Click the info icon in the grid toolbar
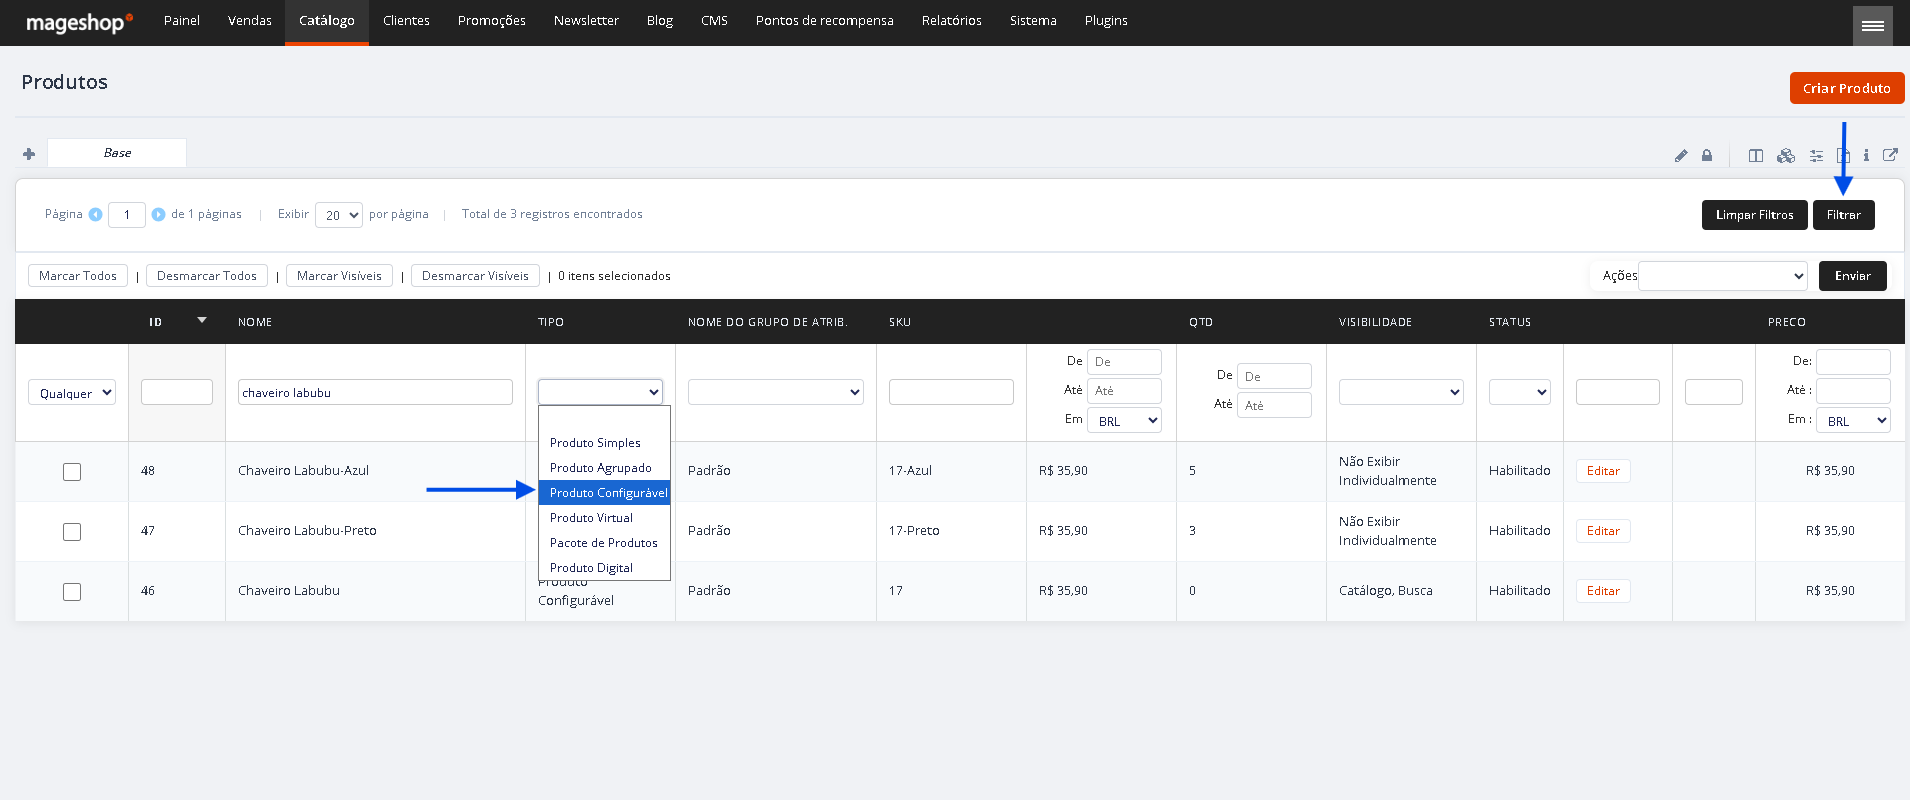Image resolution: width=1910 pixels, height=800 pixels. pyautogui.click(x=1866, y=156)
